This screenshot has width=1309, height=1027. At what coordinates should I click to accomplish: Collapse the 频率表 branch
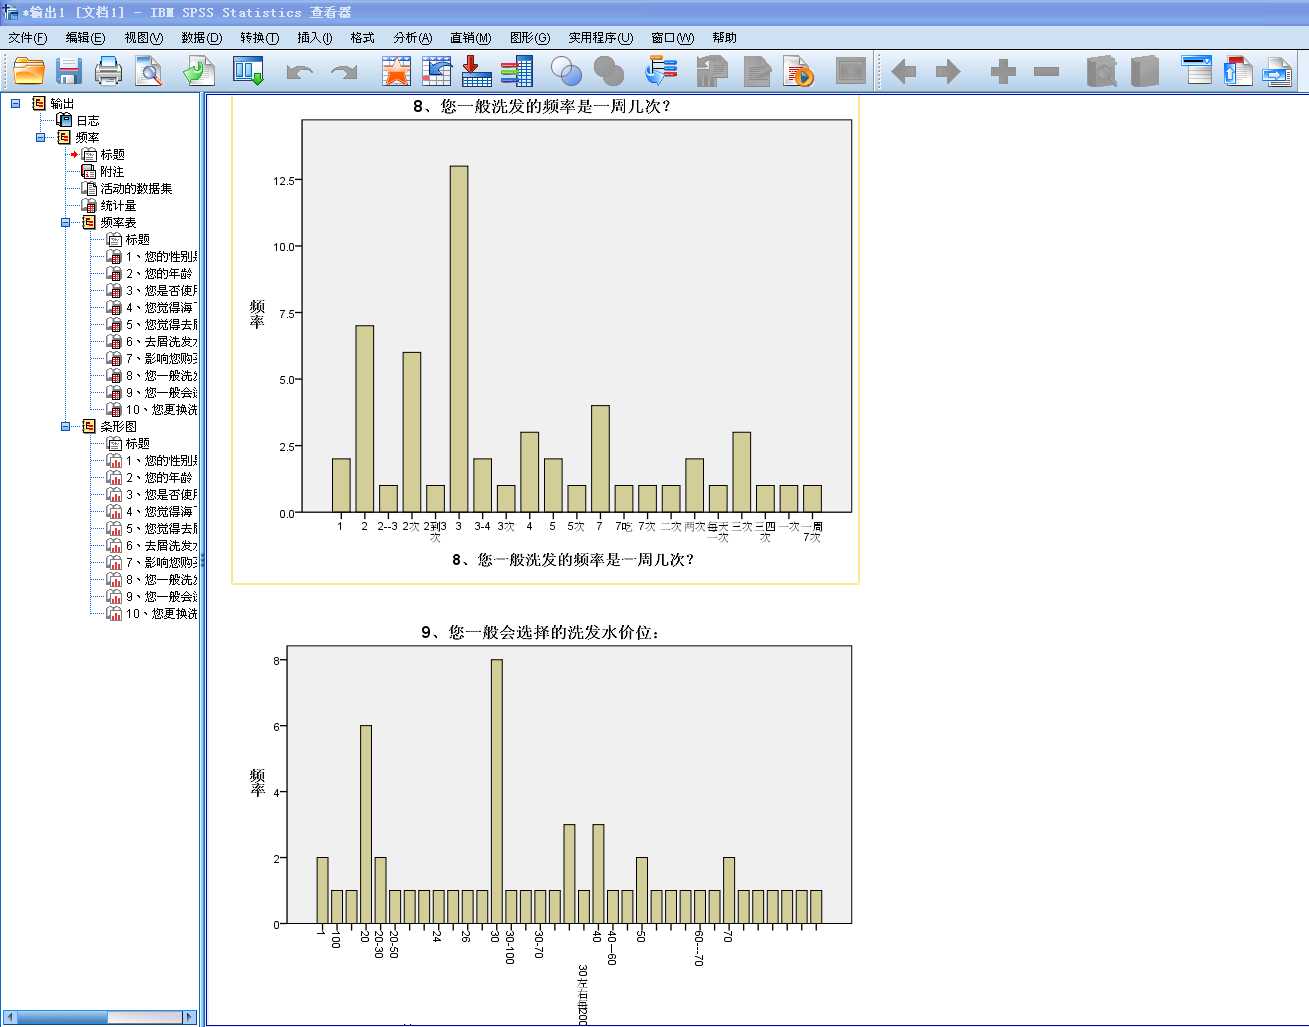(x=66, y=222)
